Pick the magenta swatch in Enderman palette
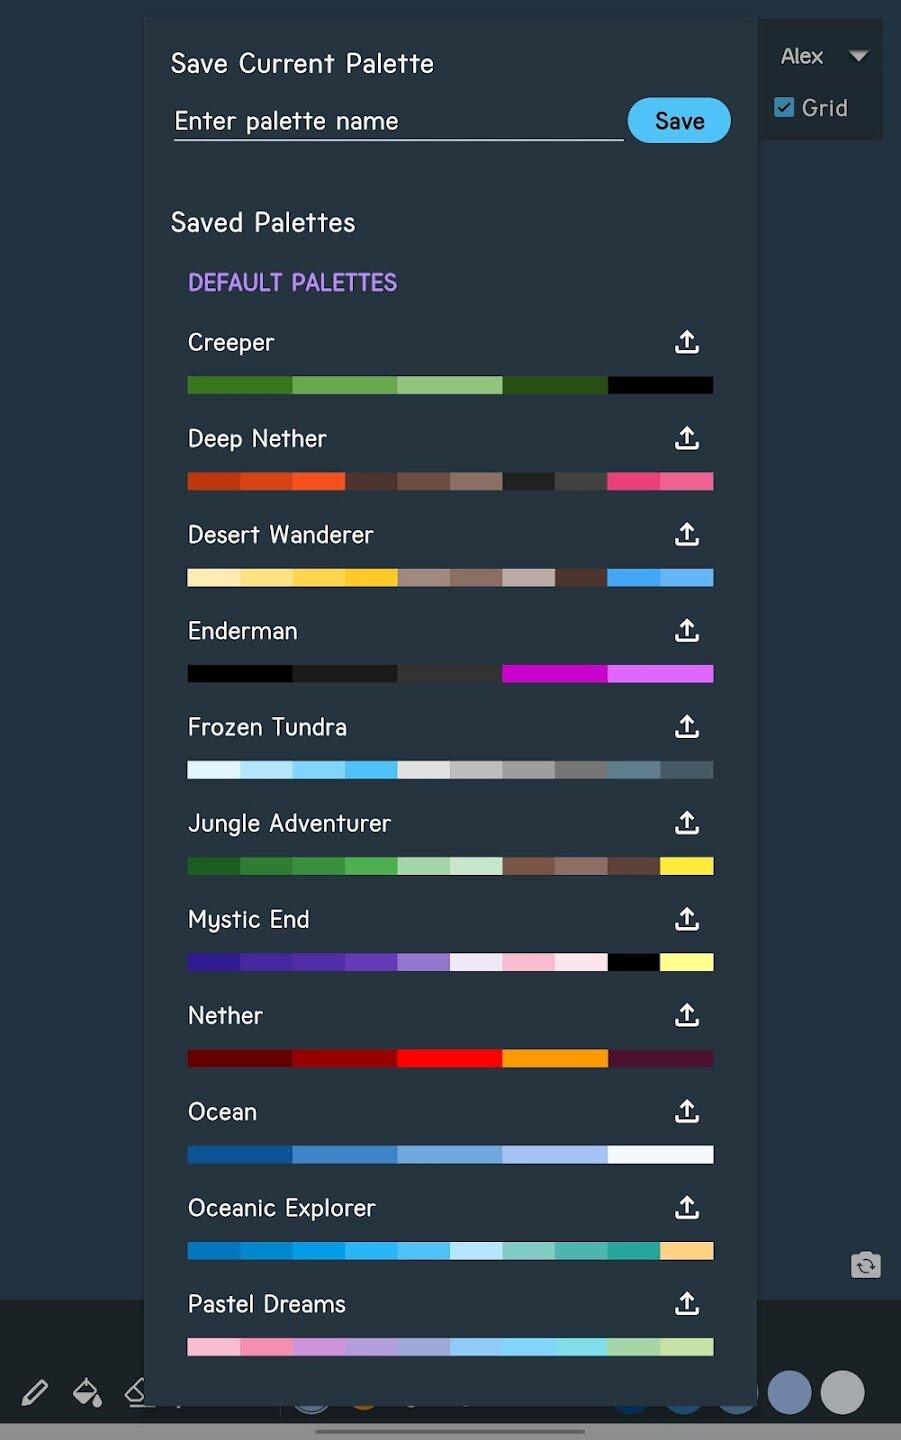The height and width of the screenshot is (1440, 901). click(555, 674)
